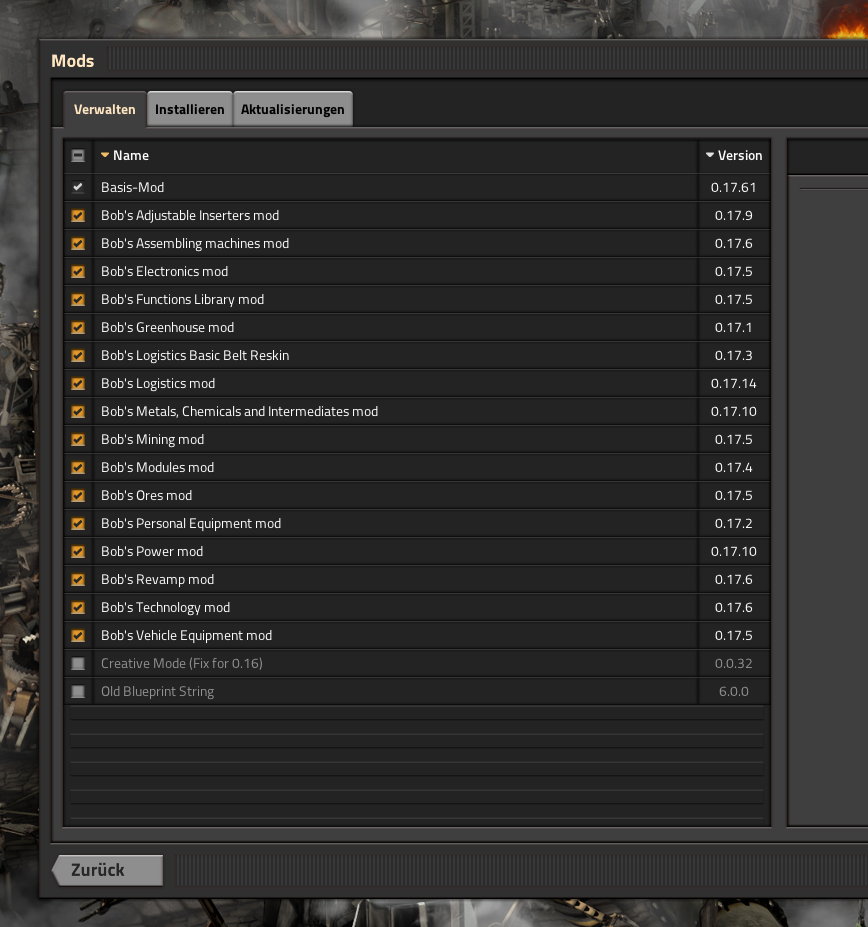
Task: Click version 0.17.2 of Personal Equipment mod
Action: pos(734,524)
